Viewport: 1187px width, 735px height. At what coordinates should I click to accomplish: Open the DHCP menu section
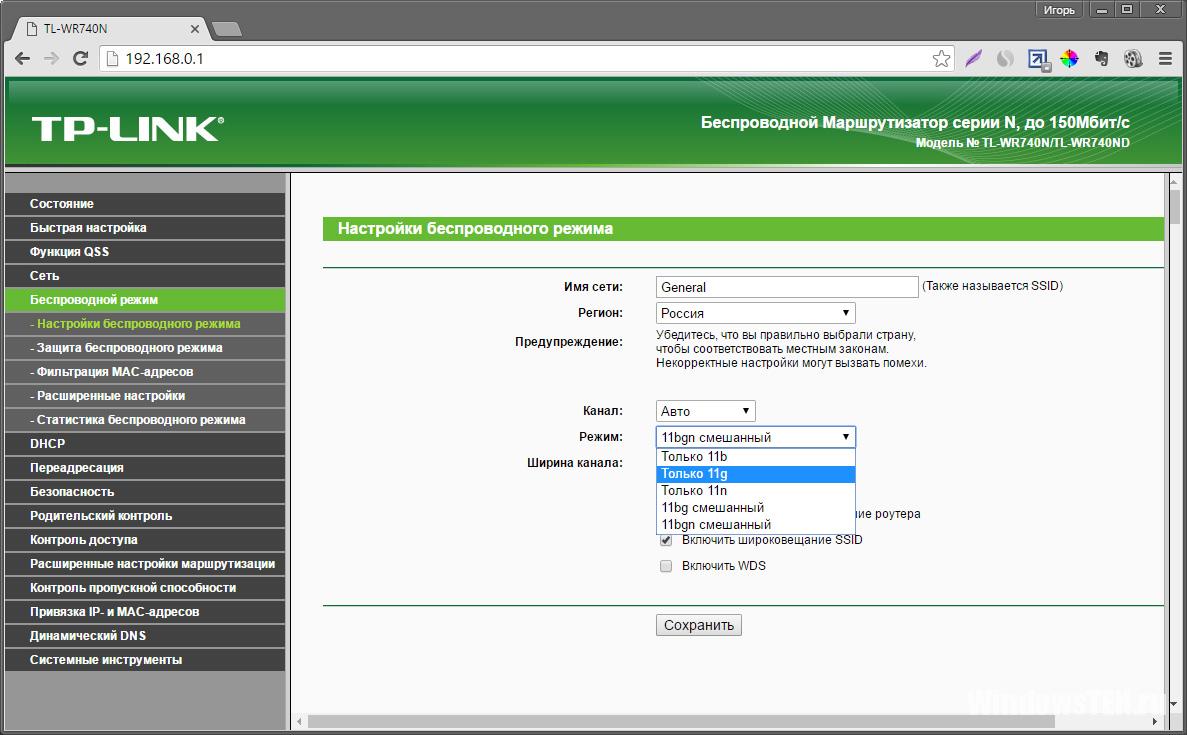pyautogui.click(x=145, y=444)
